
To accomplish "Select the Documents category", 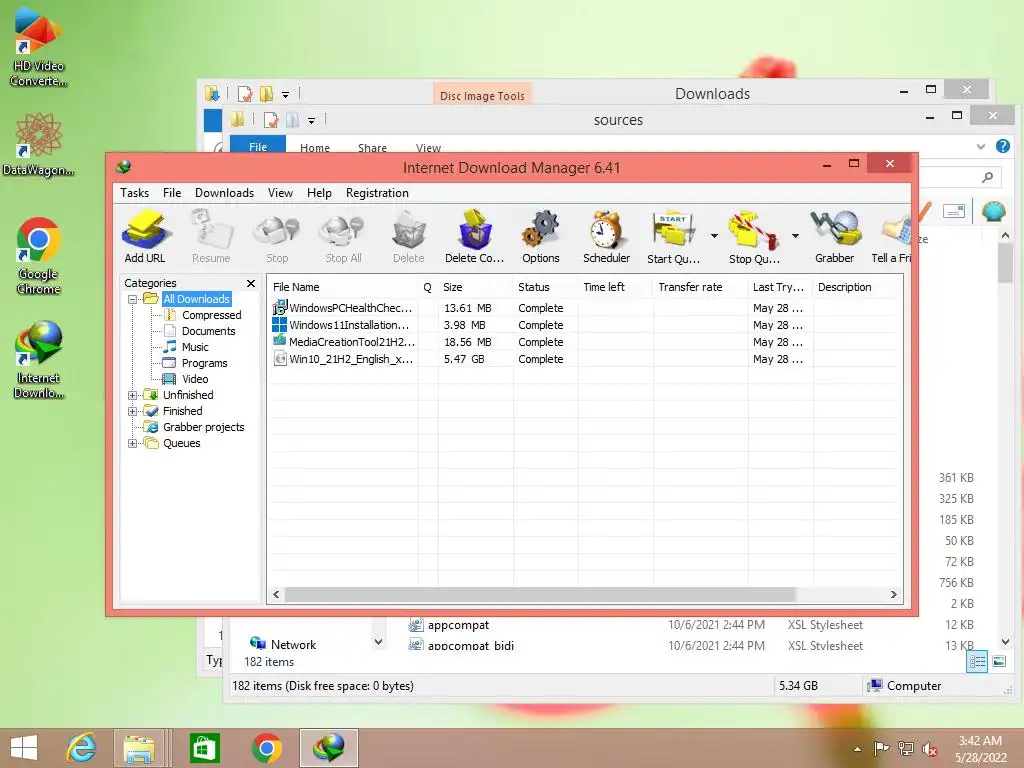I will (208, 331).
